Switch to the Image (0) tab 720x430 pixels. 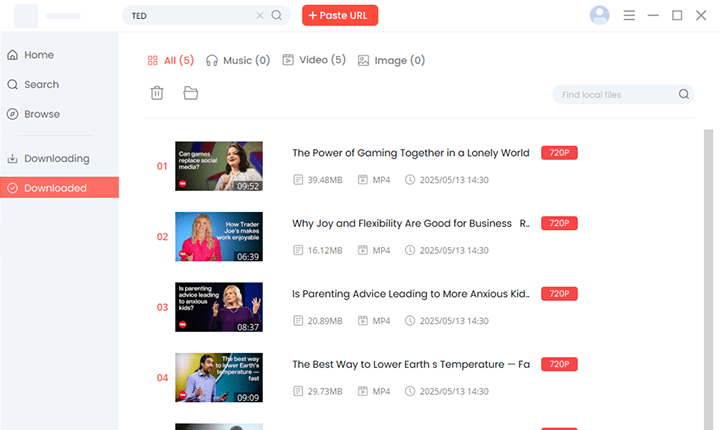(x=391, y=60)
